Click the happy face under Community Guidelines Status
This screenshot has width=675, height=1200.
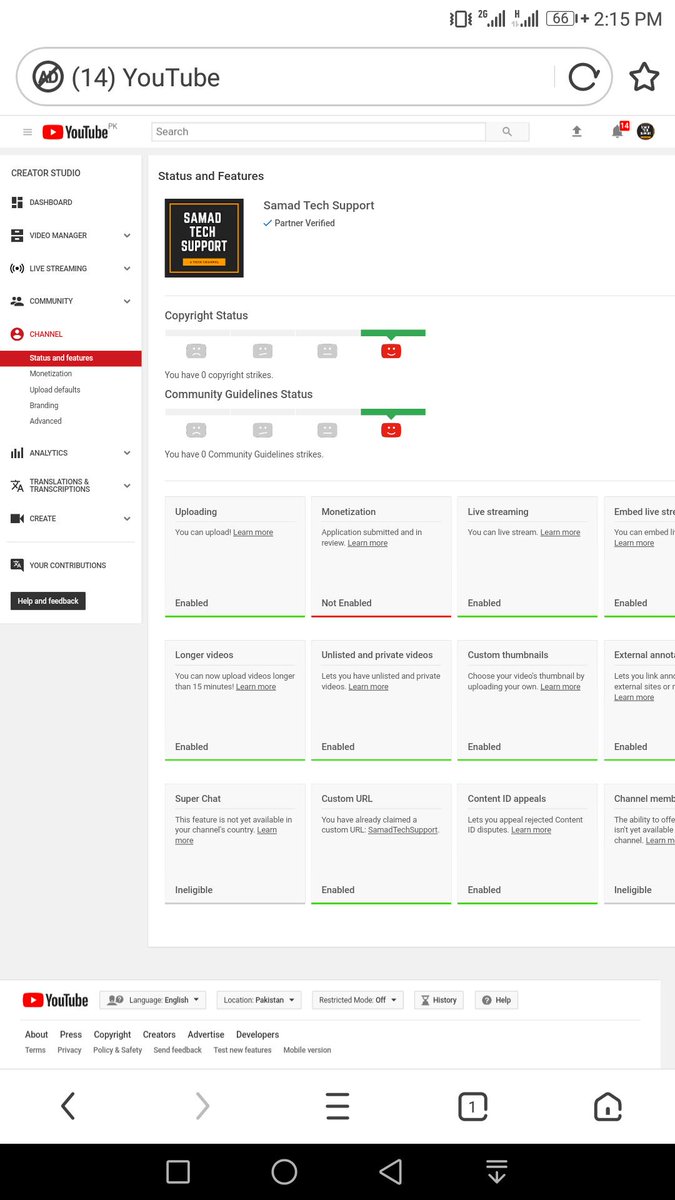click(391, 430)
